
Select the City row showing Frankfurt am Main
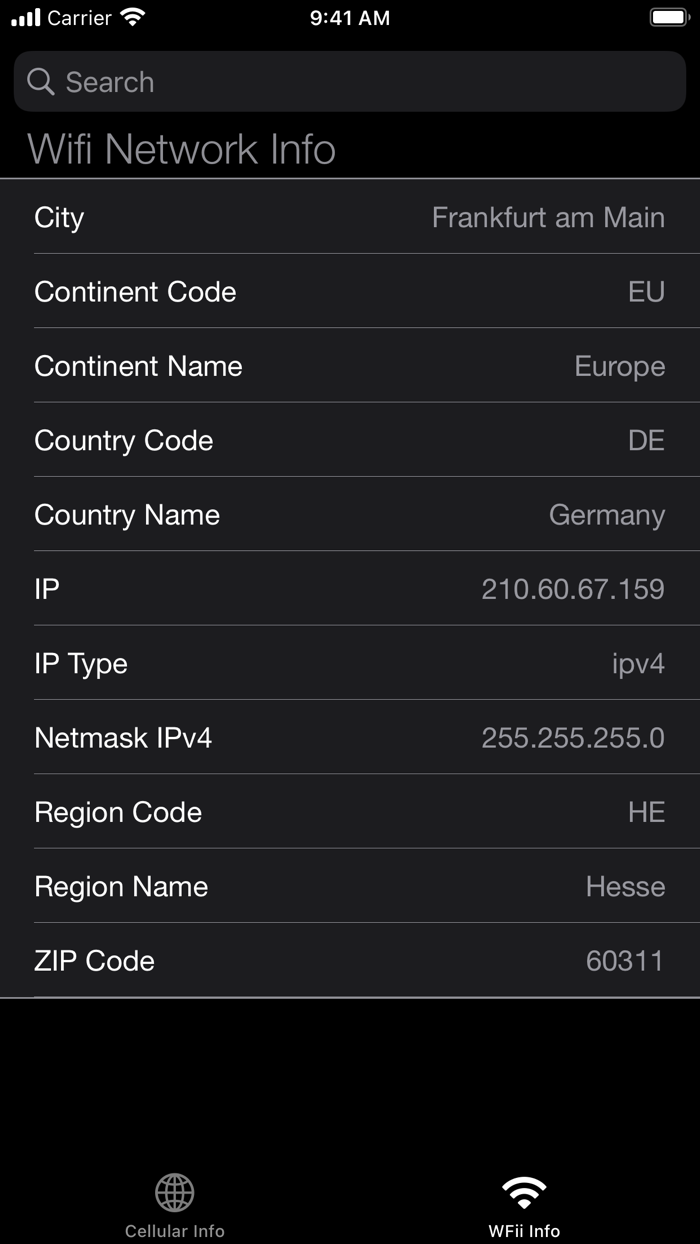350,217
